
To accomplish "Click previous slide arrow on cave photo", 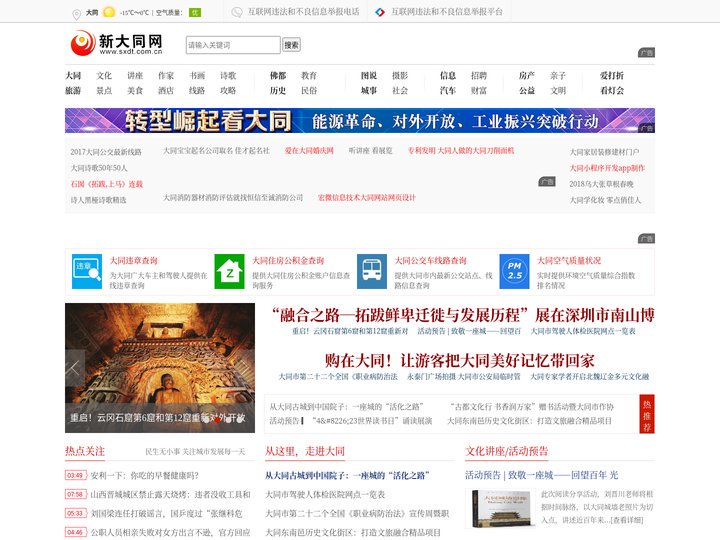I will coord(75,368).
